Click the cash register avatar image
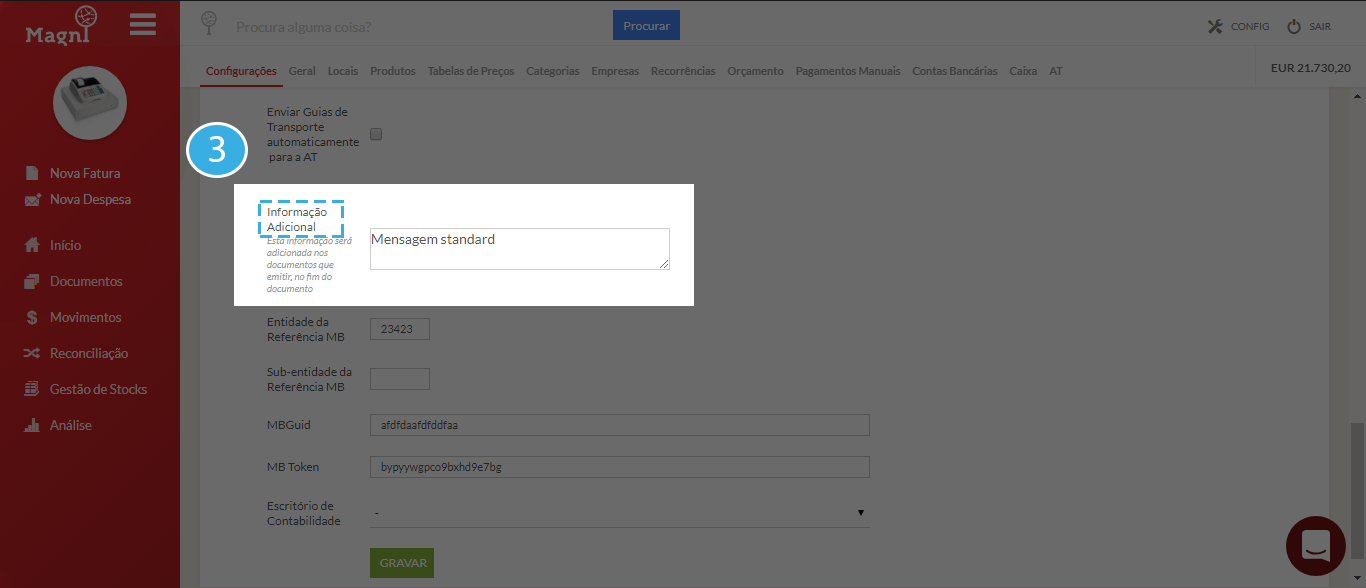This screenshot has height=588, width=1366. pyautogui.click(x=90, y=103)
